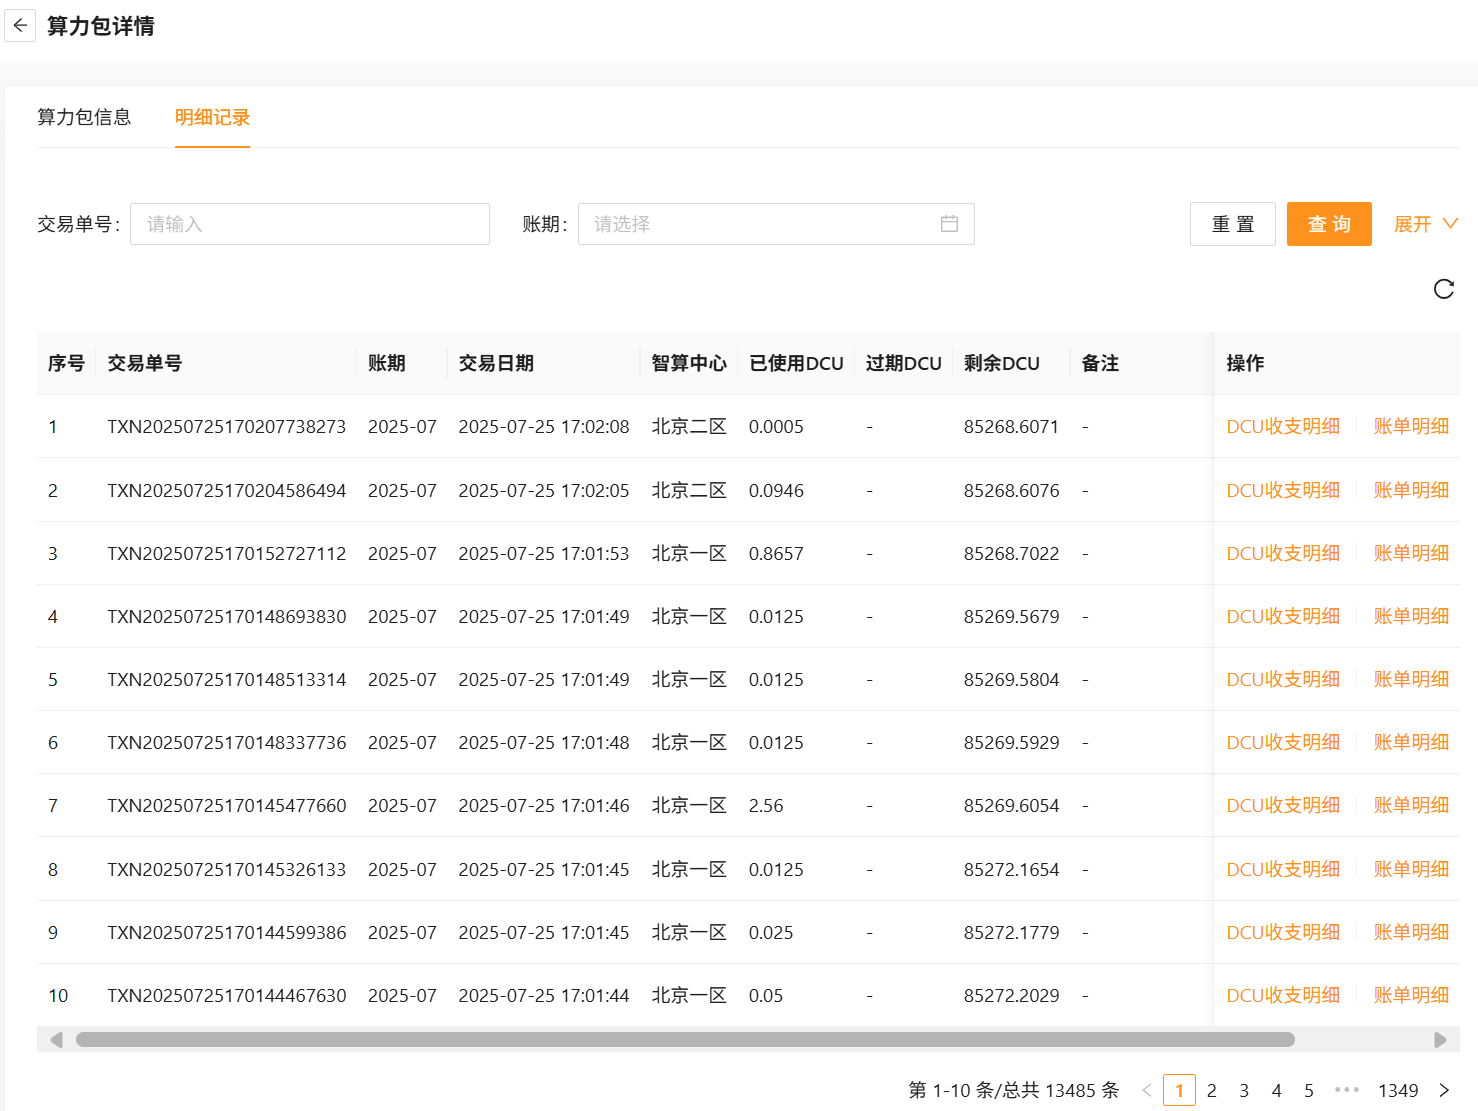Expand filters with 展开 chevron

1449,224
